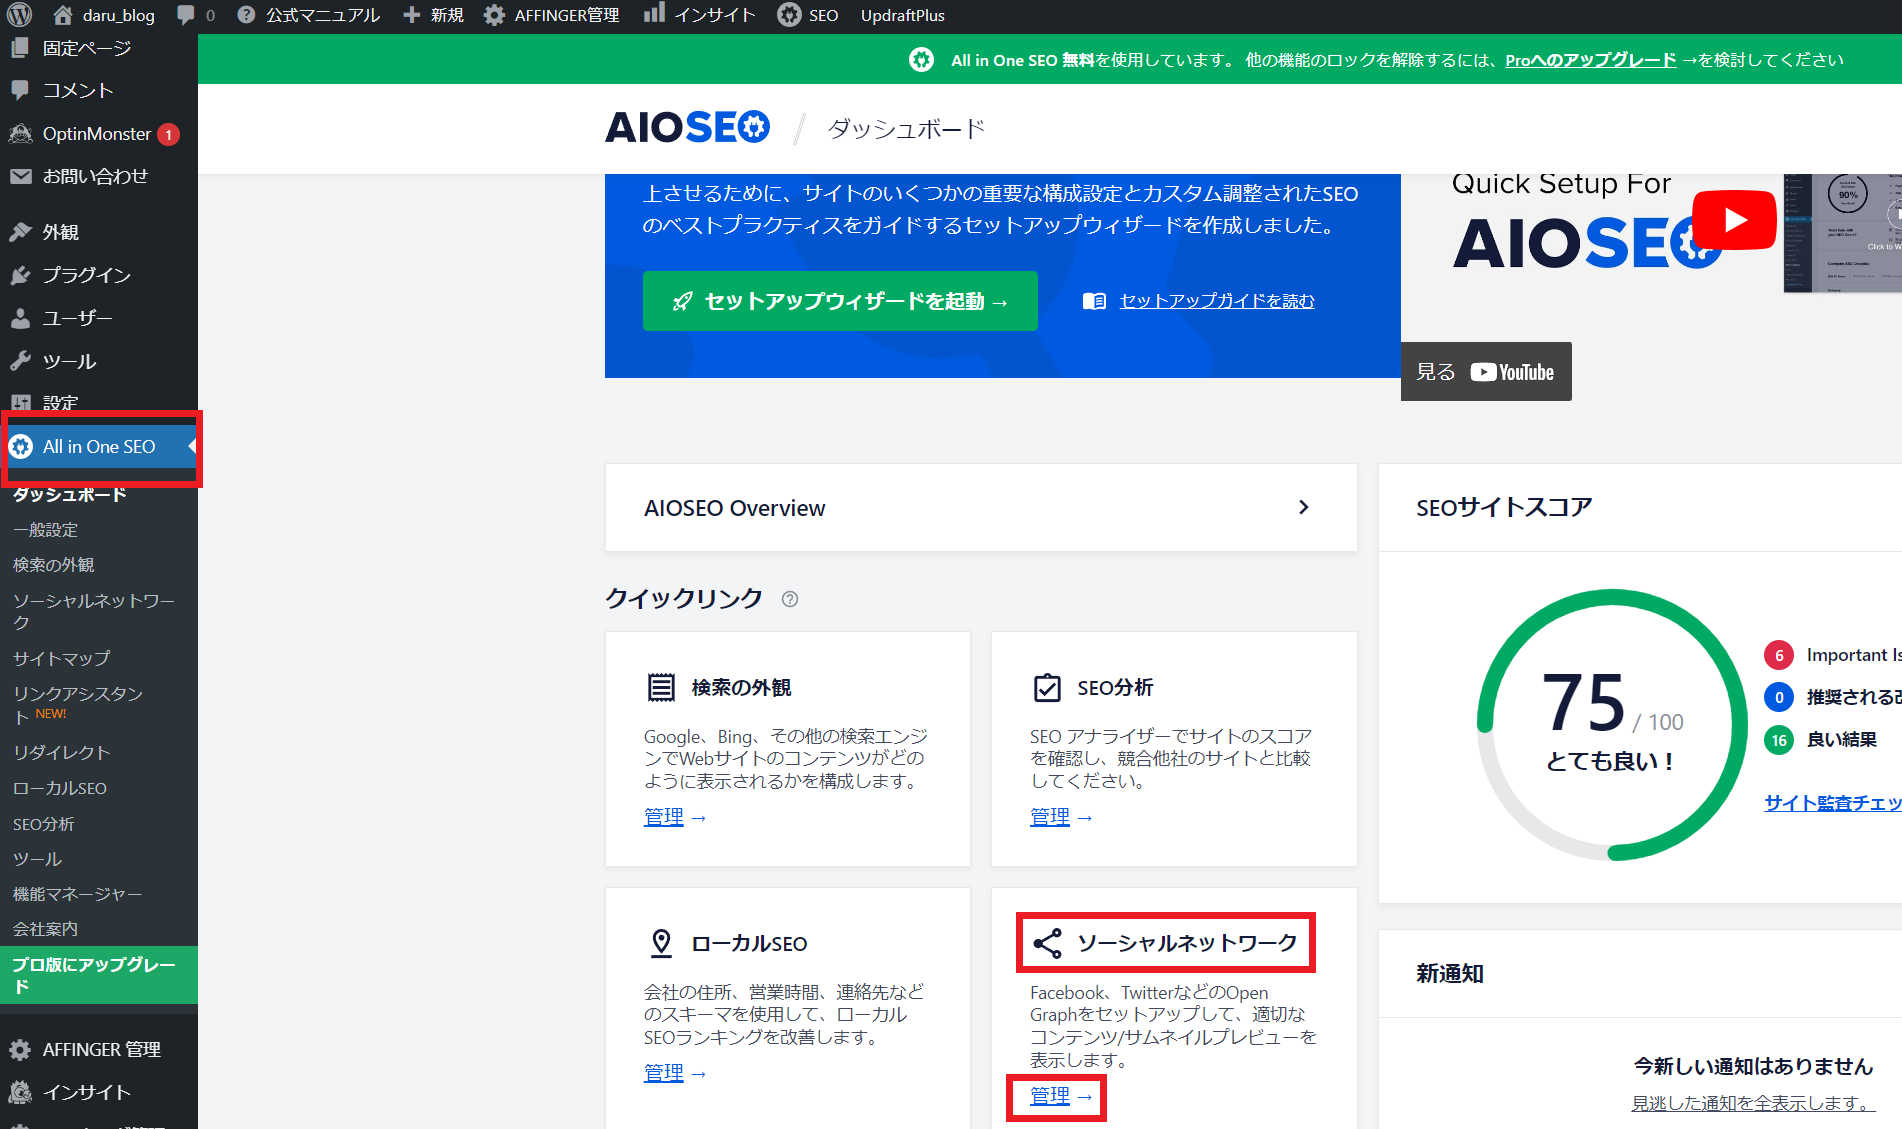1902x1129 pixels.
Task: Click the インサイト sidebar icon
Action: pyautogui.click(x=20, y=1092)
